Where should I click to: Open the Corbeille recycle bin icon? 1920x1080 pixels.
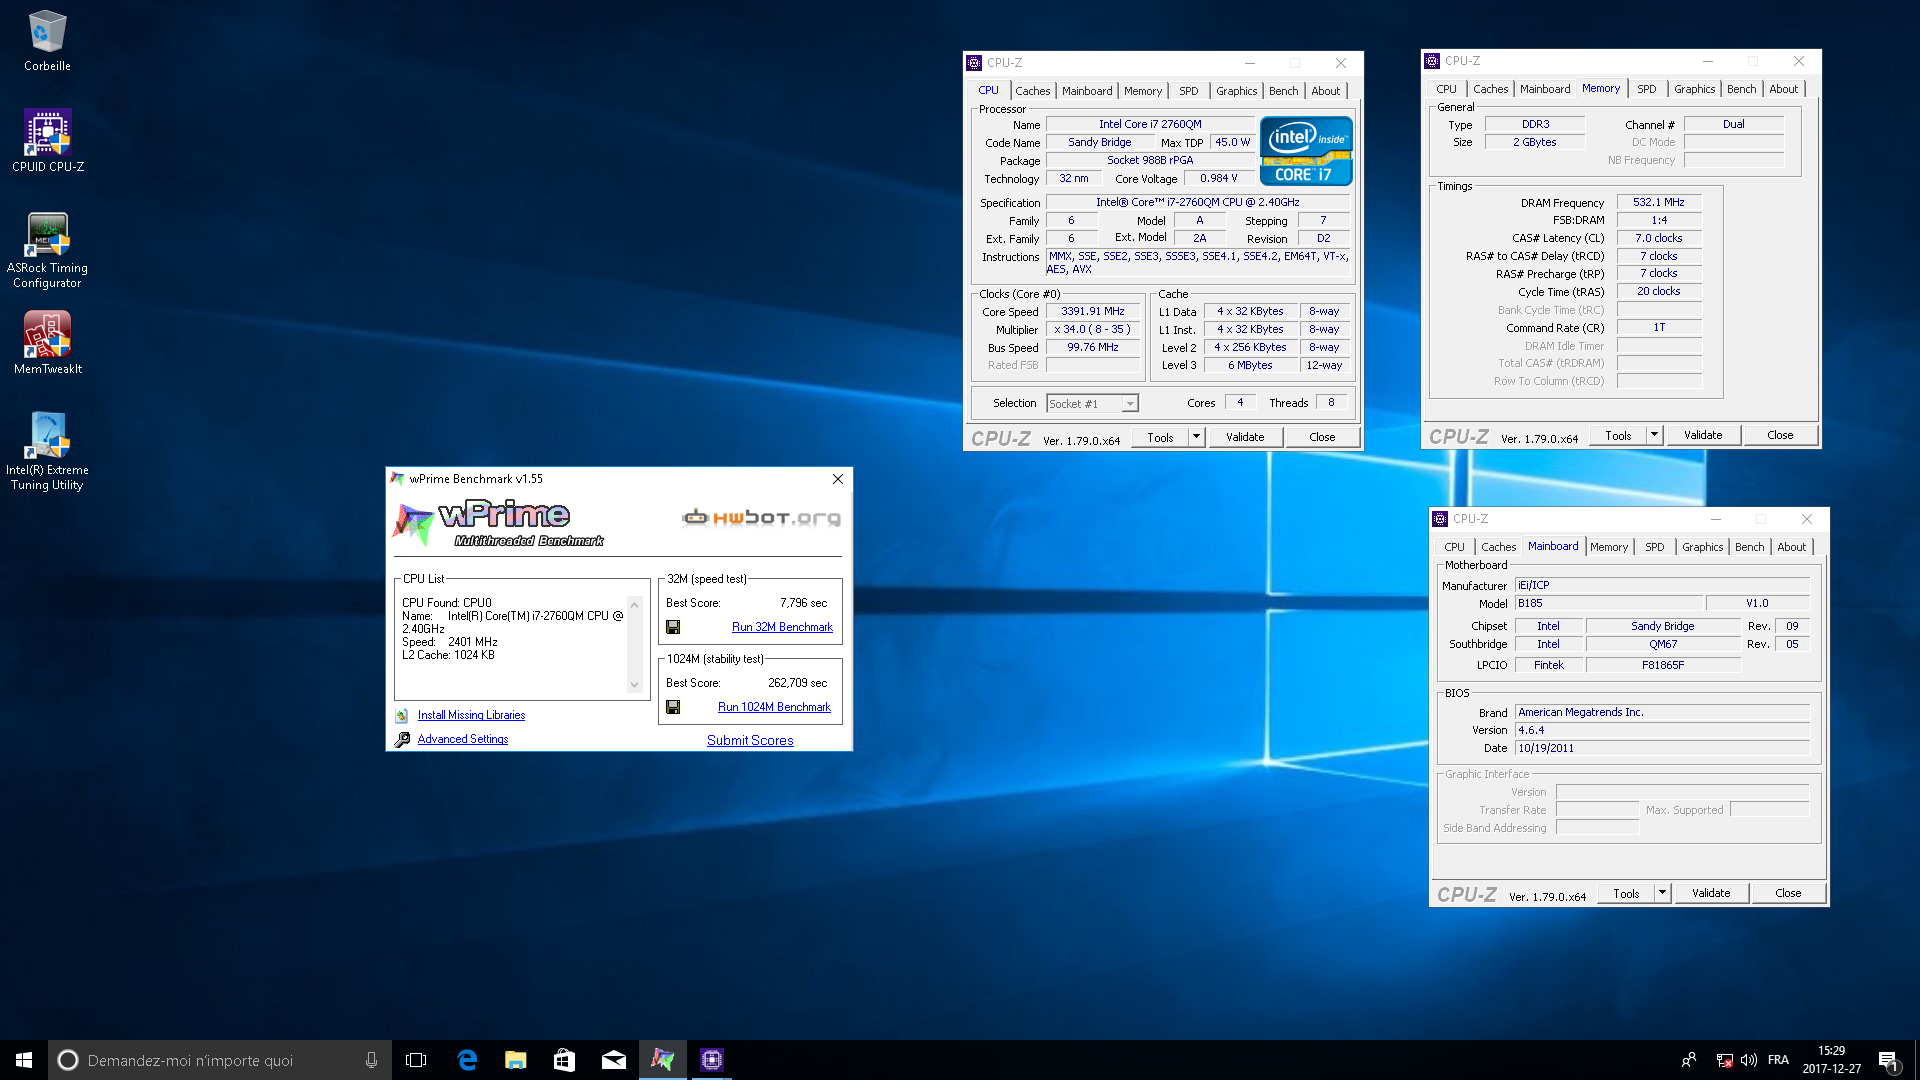tap(47, 41)
